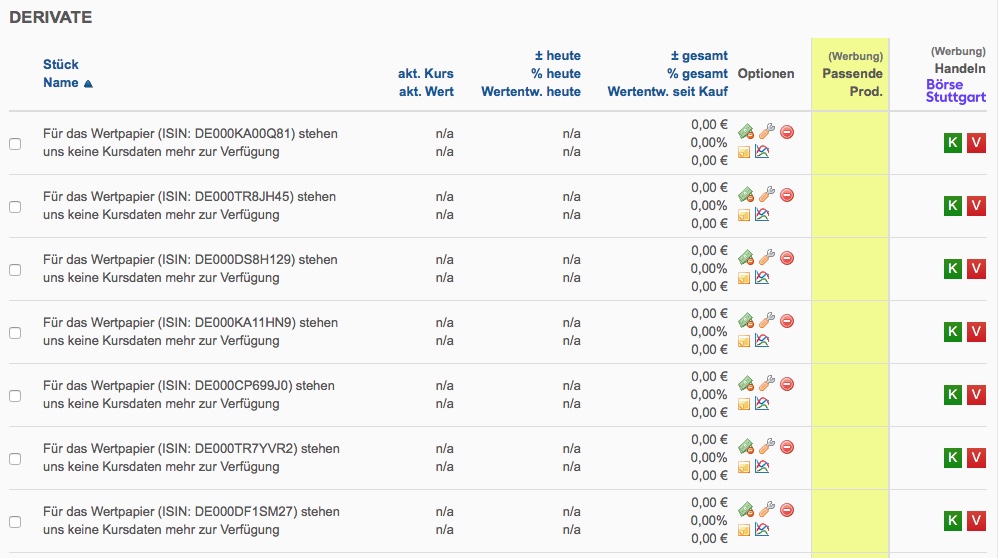Open the wrench edit icon for DE000DF1SM27
1007x558 pixels.
pyautogui.click(x=767, y=509)
